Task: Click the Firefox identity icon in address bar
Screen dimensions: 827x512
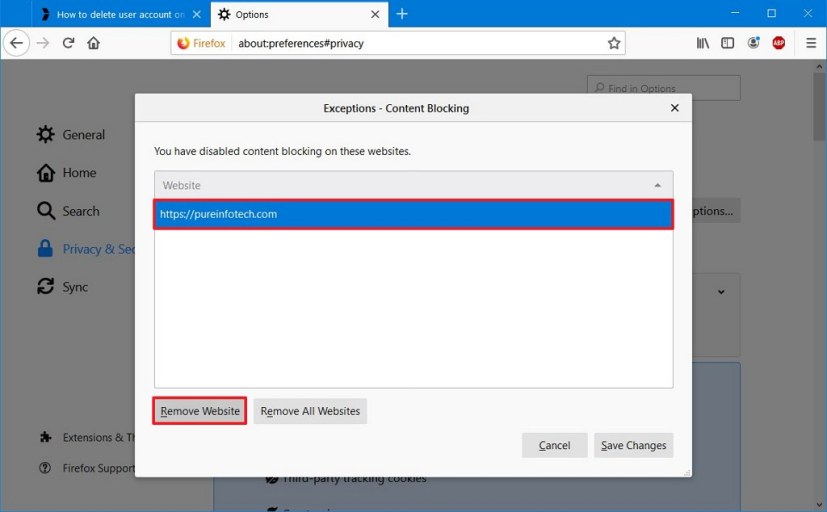Action: tap(201, 43)
